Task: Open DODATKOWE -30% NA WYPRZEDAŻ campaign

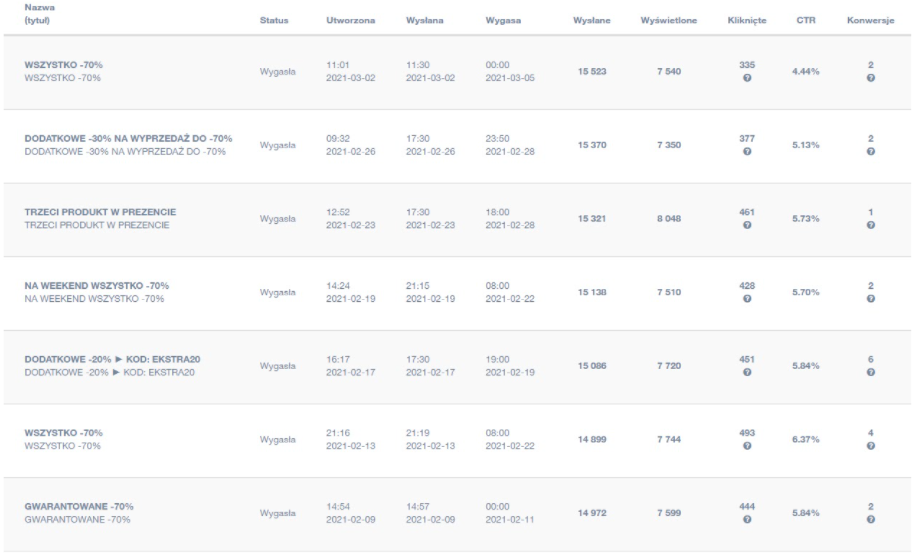Action: pyautogui.click(x=128, y=138)
